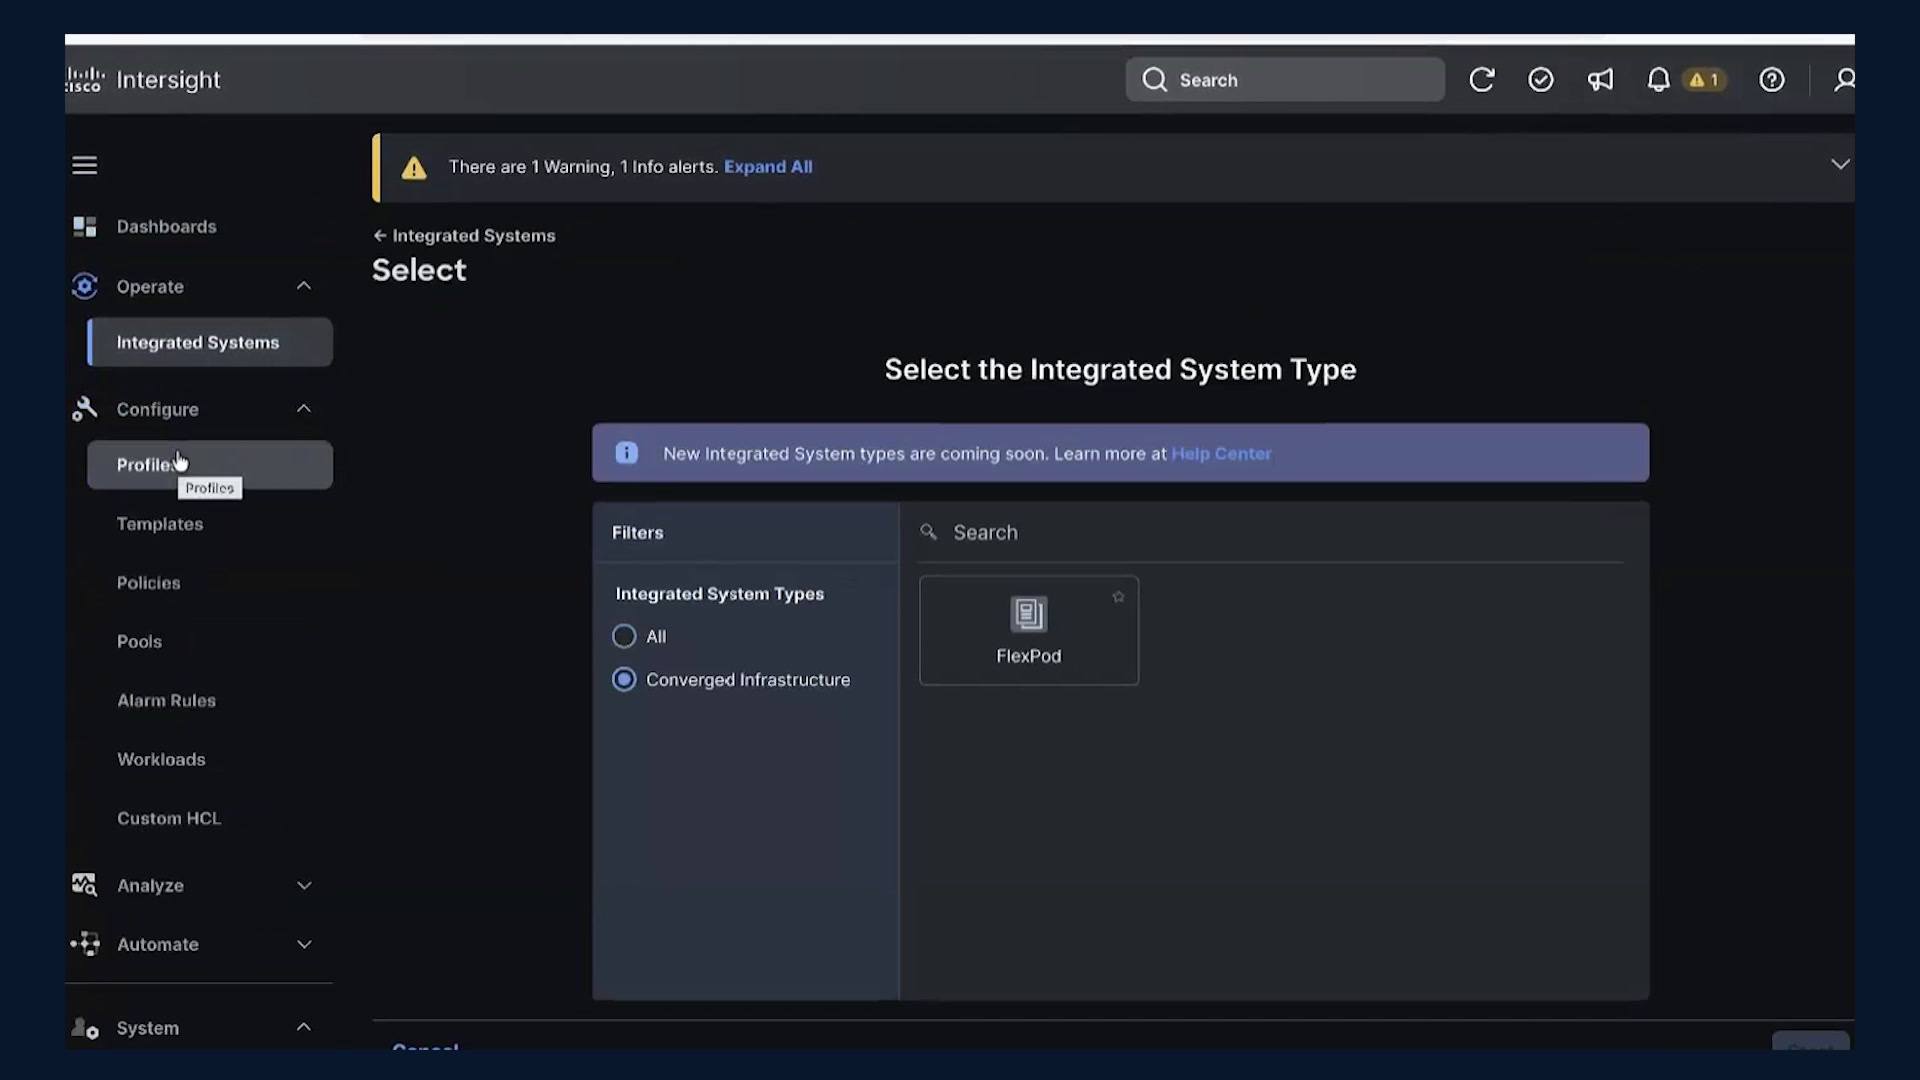Open Policies under Configure

click(149, 583)
